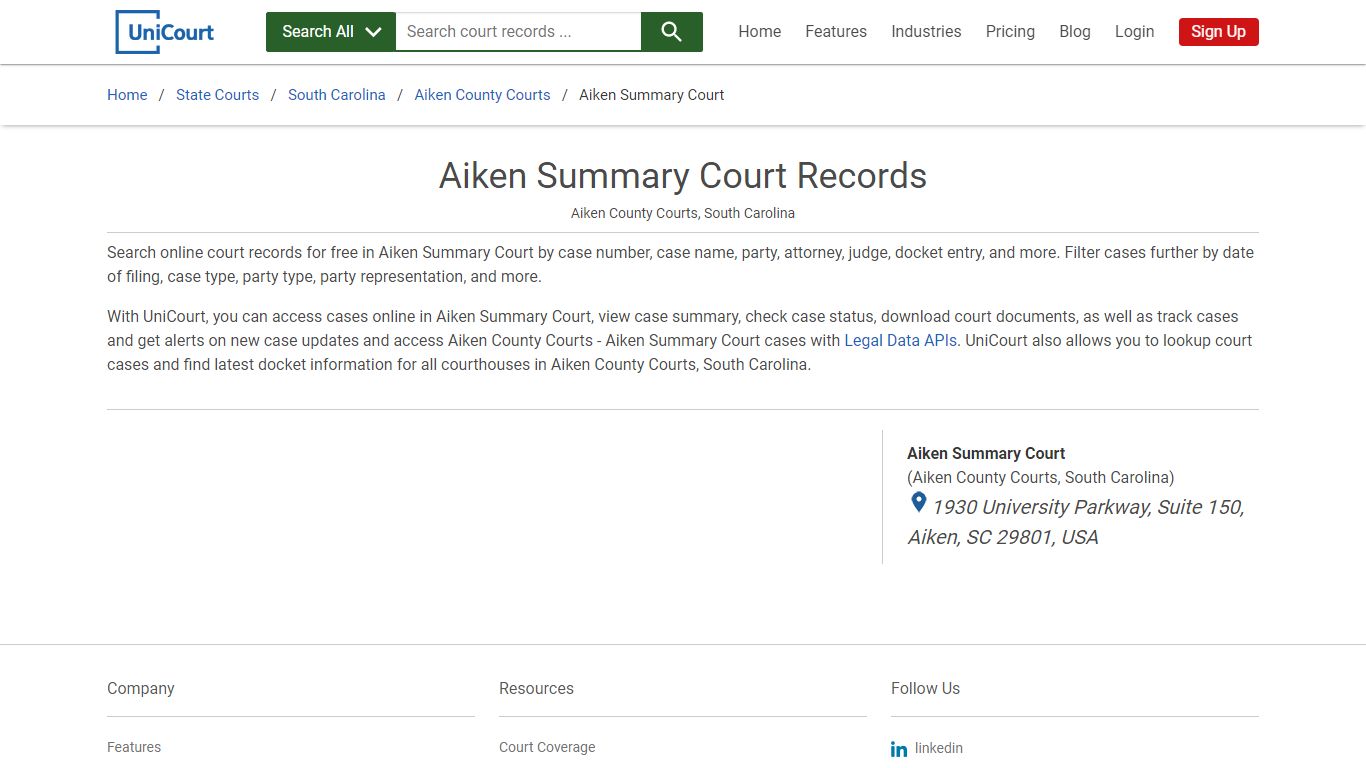Viewport: 1366px width, 768px height.
Task: Open the linkedin text link
Action: pos(939,748)
